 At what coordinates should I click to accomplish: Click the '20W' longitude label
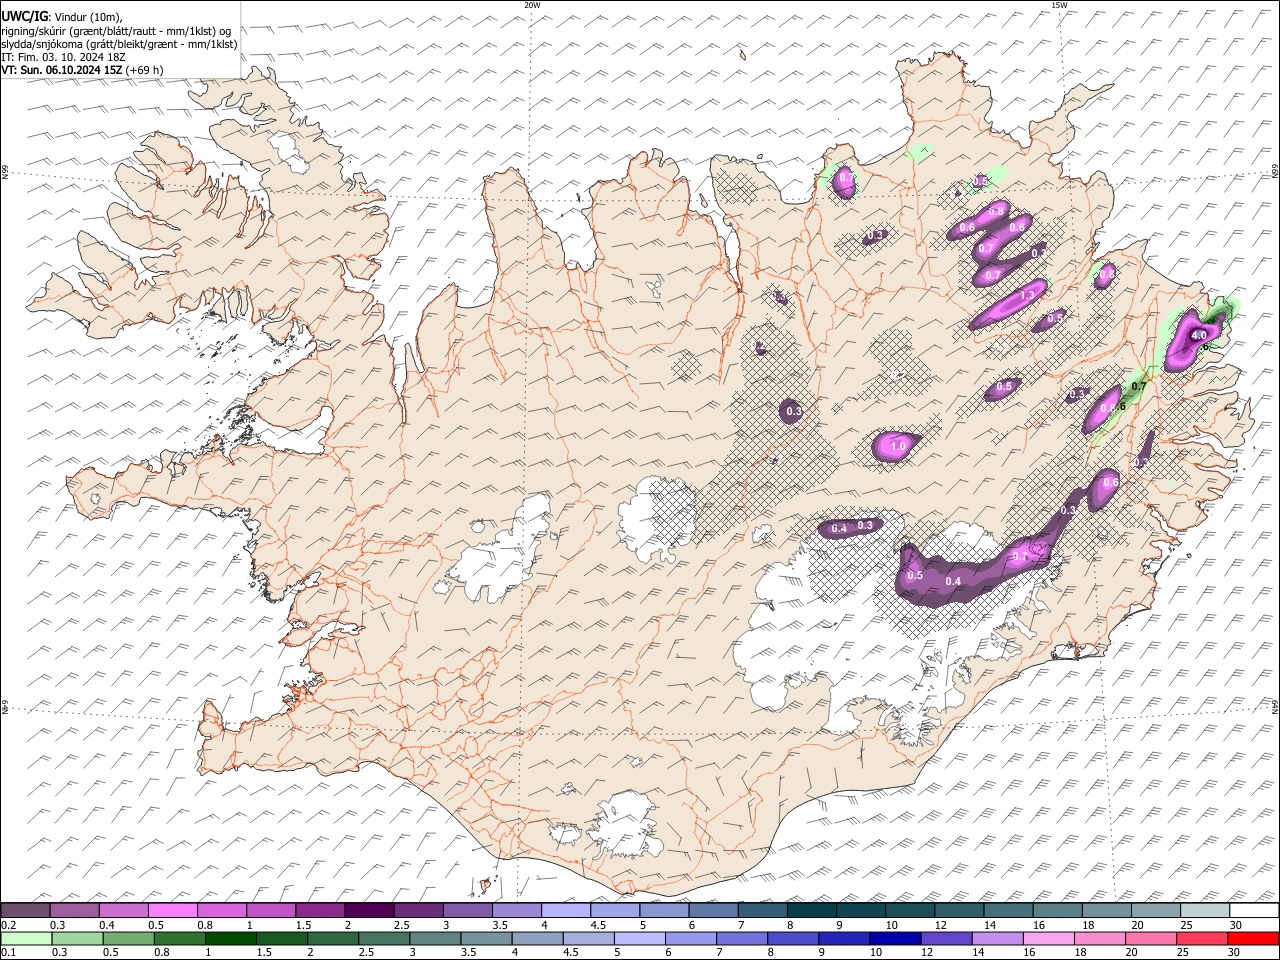532,5
